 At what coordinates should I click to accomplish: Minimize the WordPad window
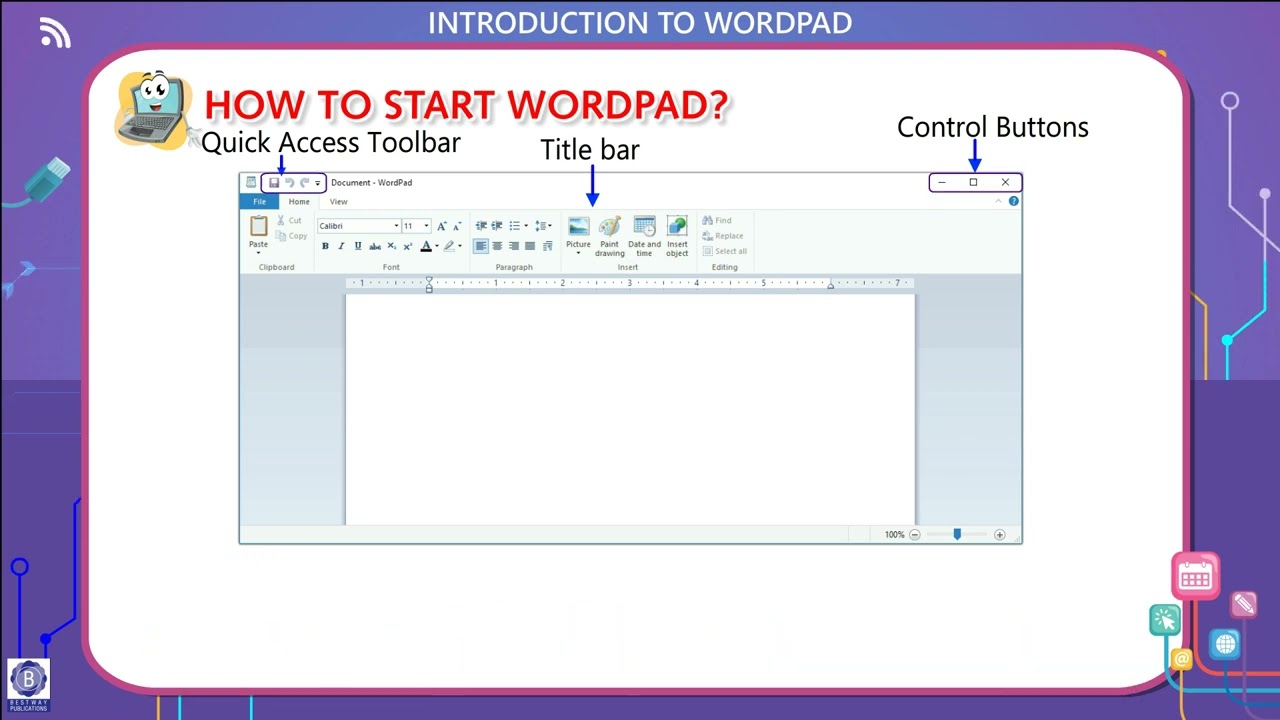coord(941,183)
